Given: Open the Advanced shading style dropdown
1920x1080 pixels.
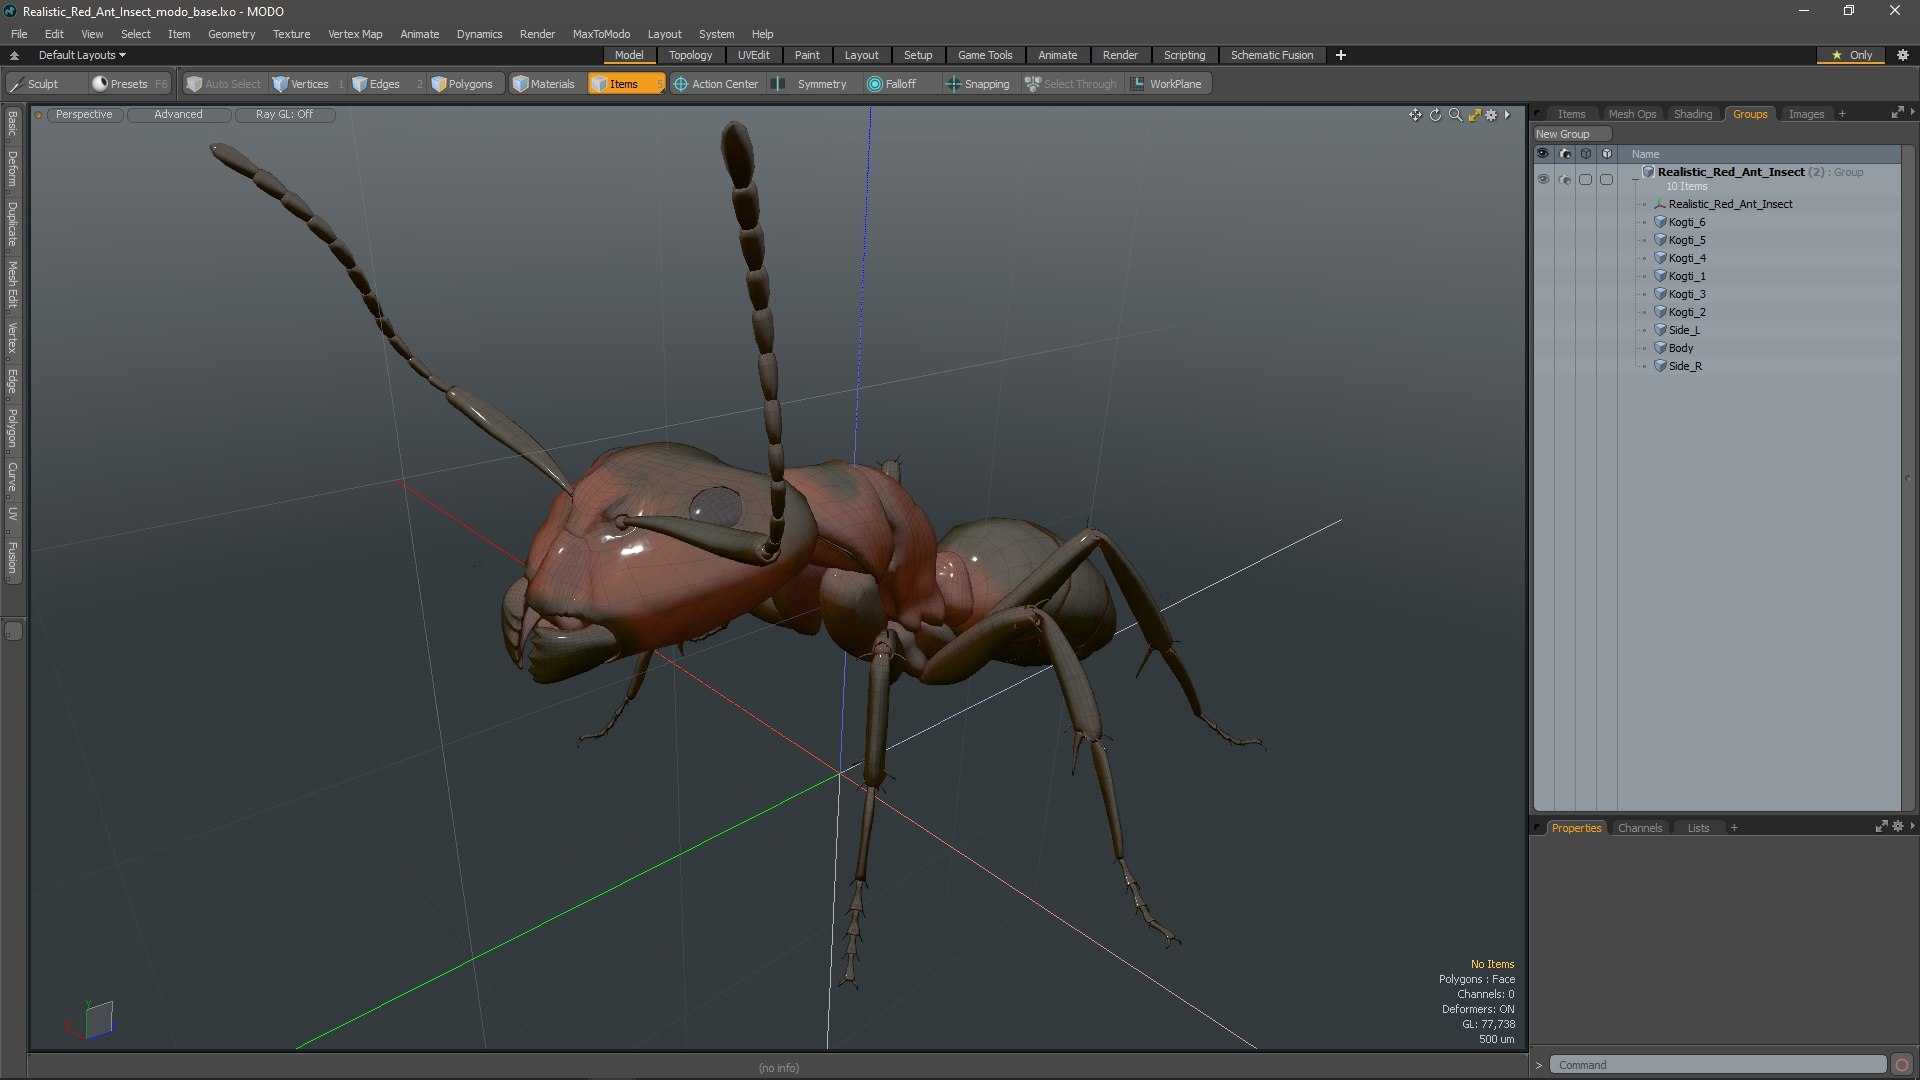Looking at the screenshot, I should [x=178, y=115].
